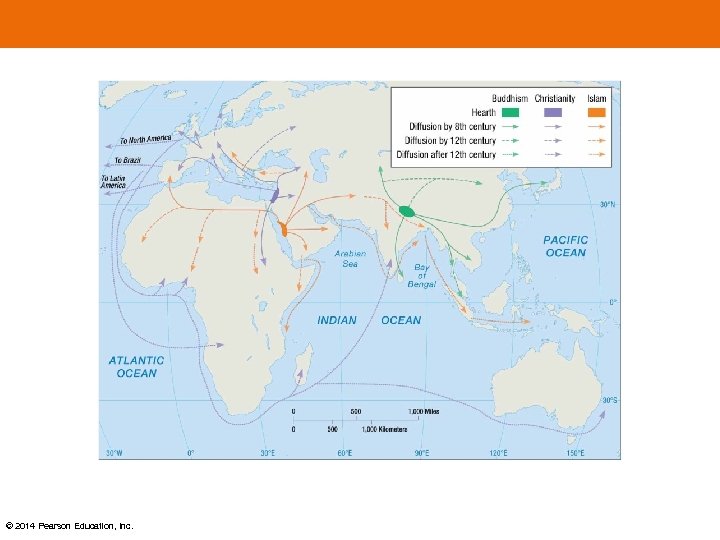Click the '60°E' longitude label
Screen dimensions: 720x540
click(345, 453)
